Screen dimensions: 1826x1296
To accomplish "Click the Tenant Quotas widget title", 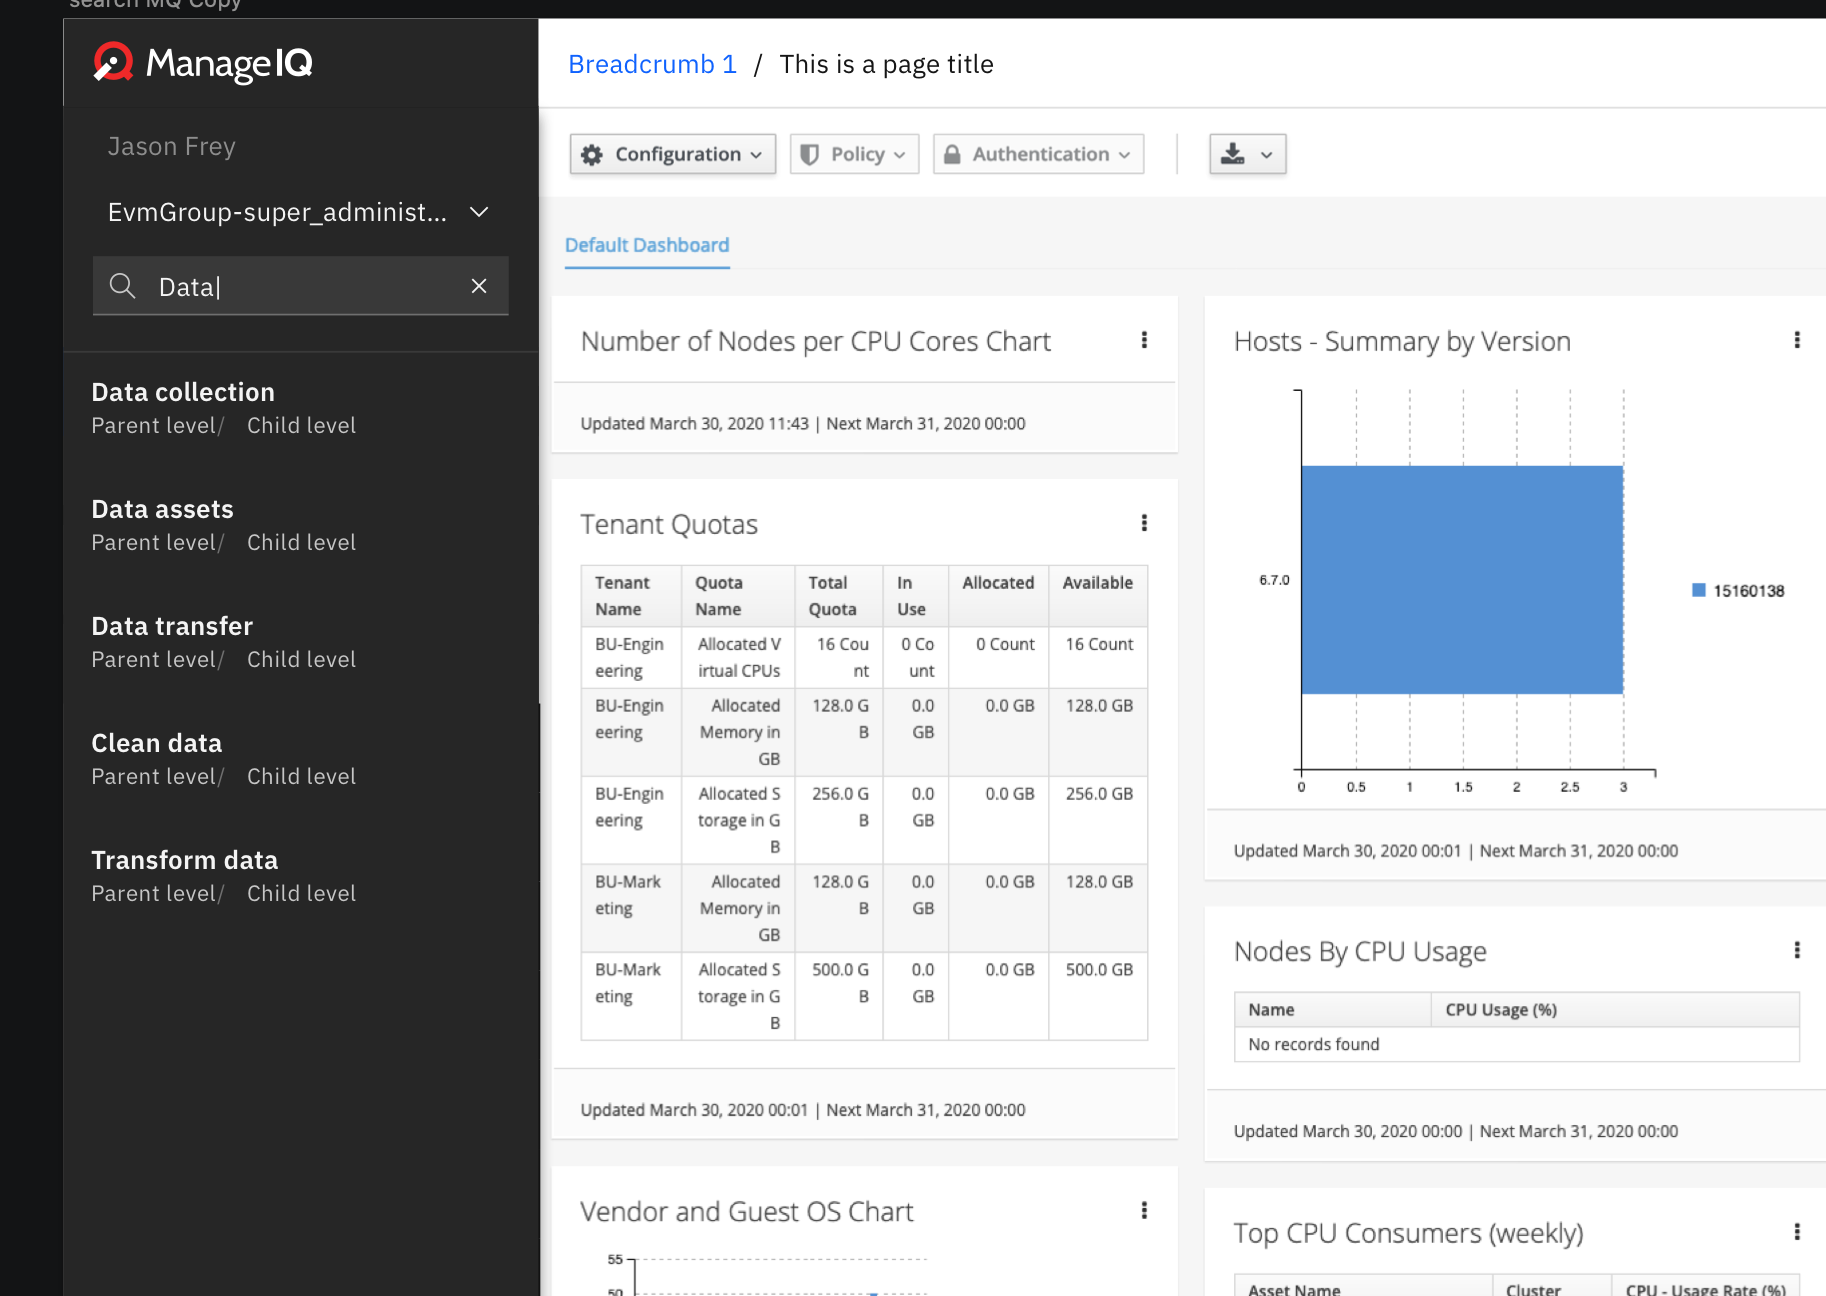I will pyautogui.click(x=669, y=524).
